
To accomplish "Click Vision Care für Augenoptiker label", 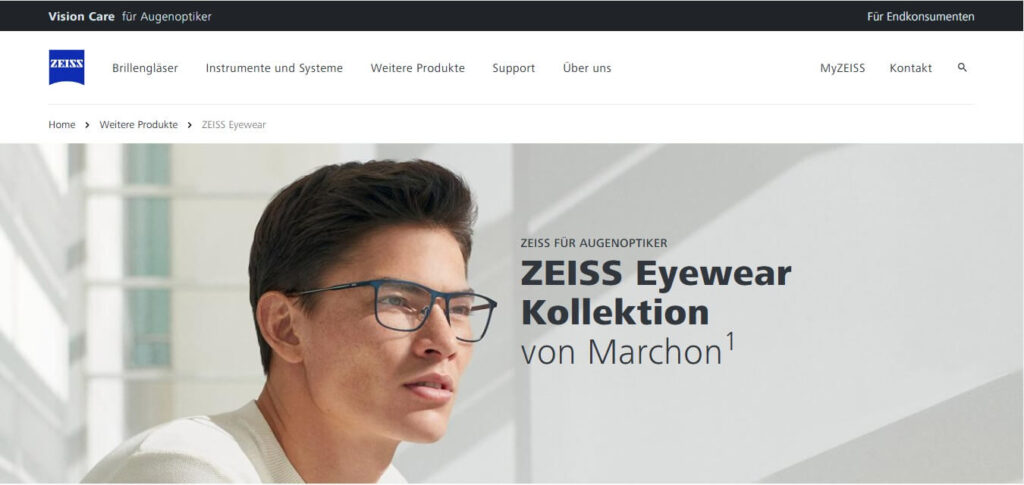I will pos(130,16).
